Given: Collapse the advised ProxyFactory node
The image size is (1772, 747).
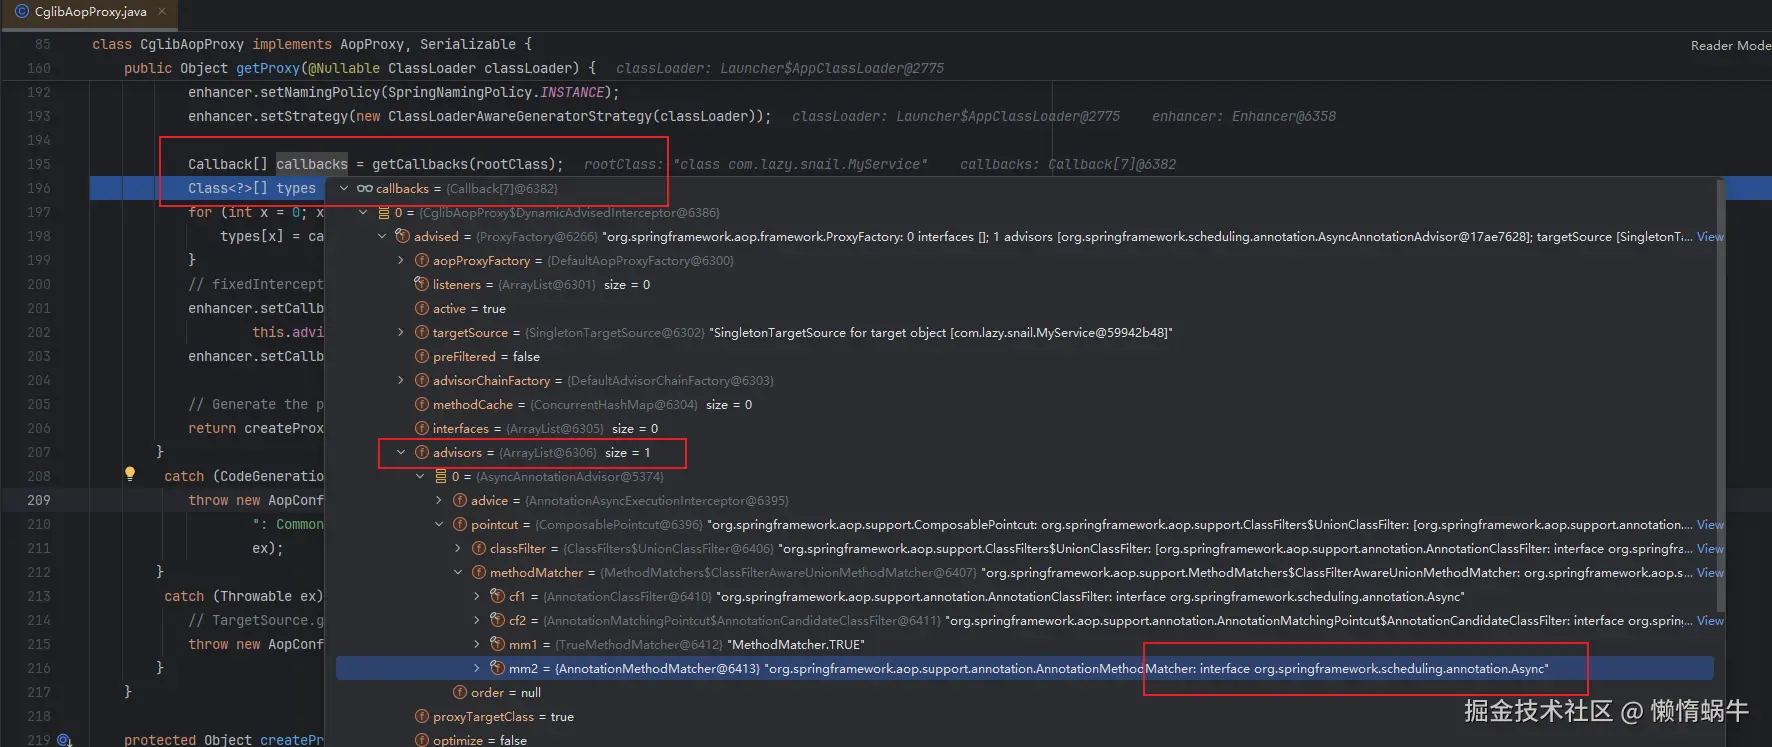Looking at the screenshot, I should click(x=382, y=236).
